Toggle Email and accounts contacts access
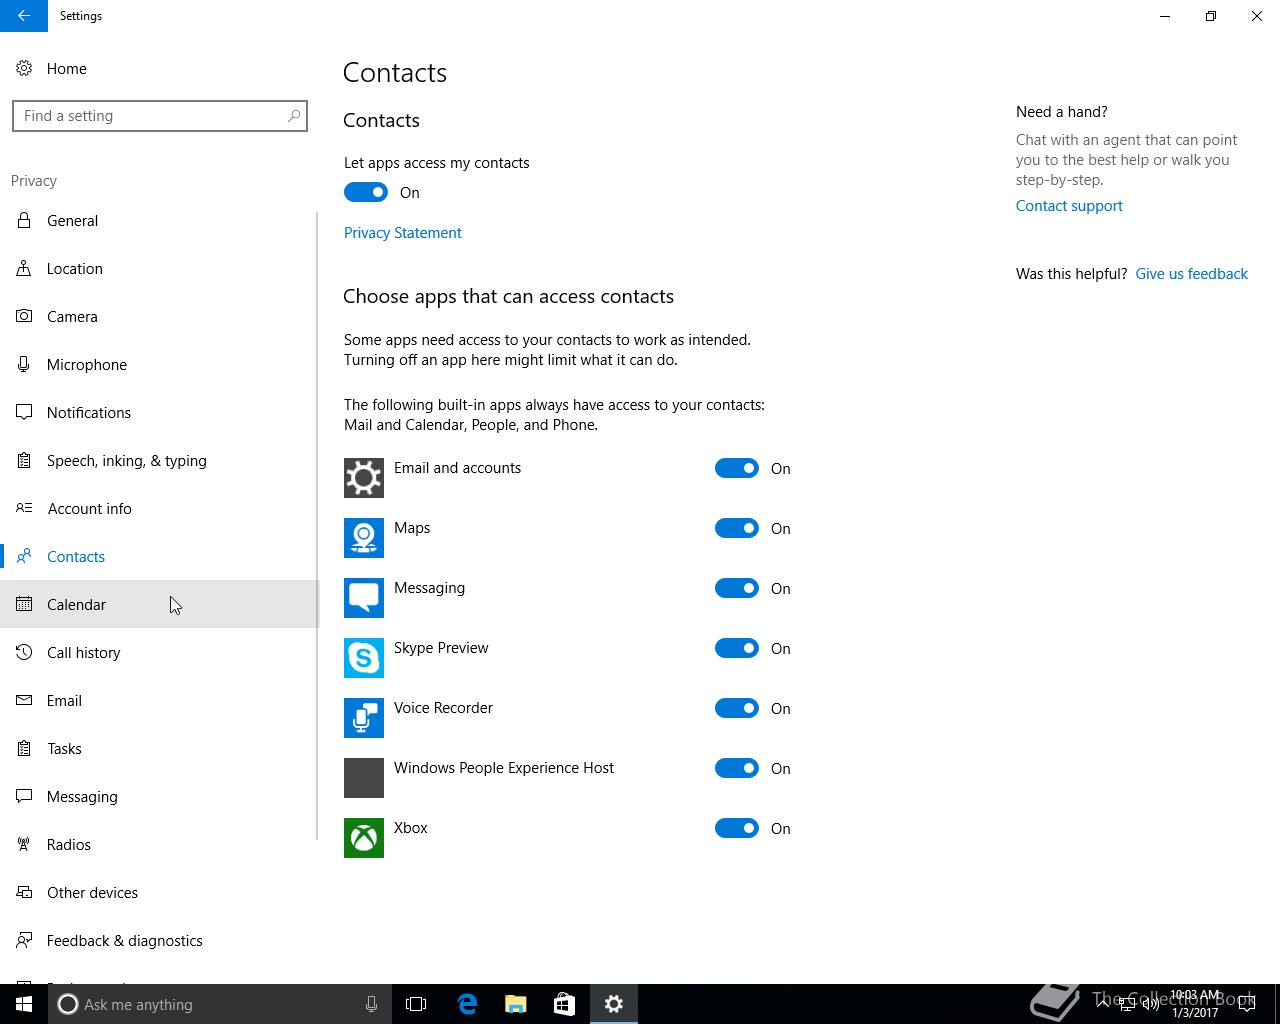 pyautogui.click(x=737, y=468)
